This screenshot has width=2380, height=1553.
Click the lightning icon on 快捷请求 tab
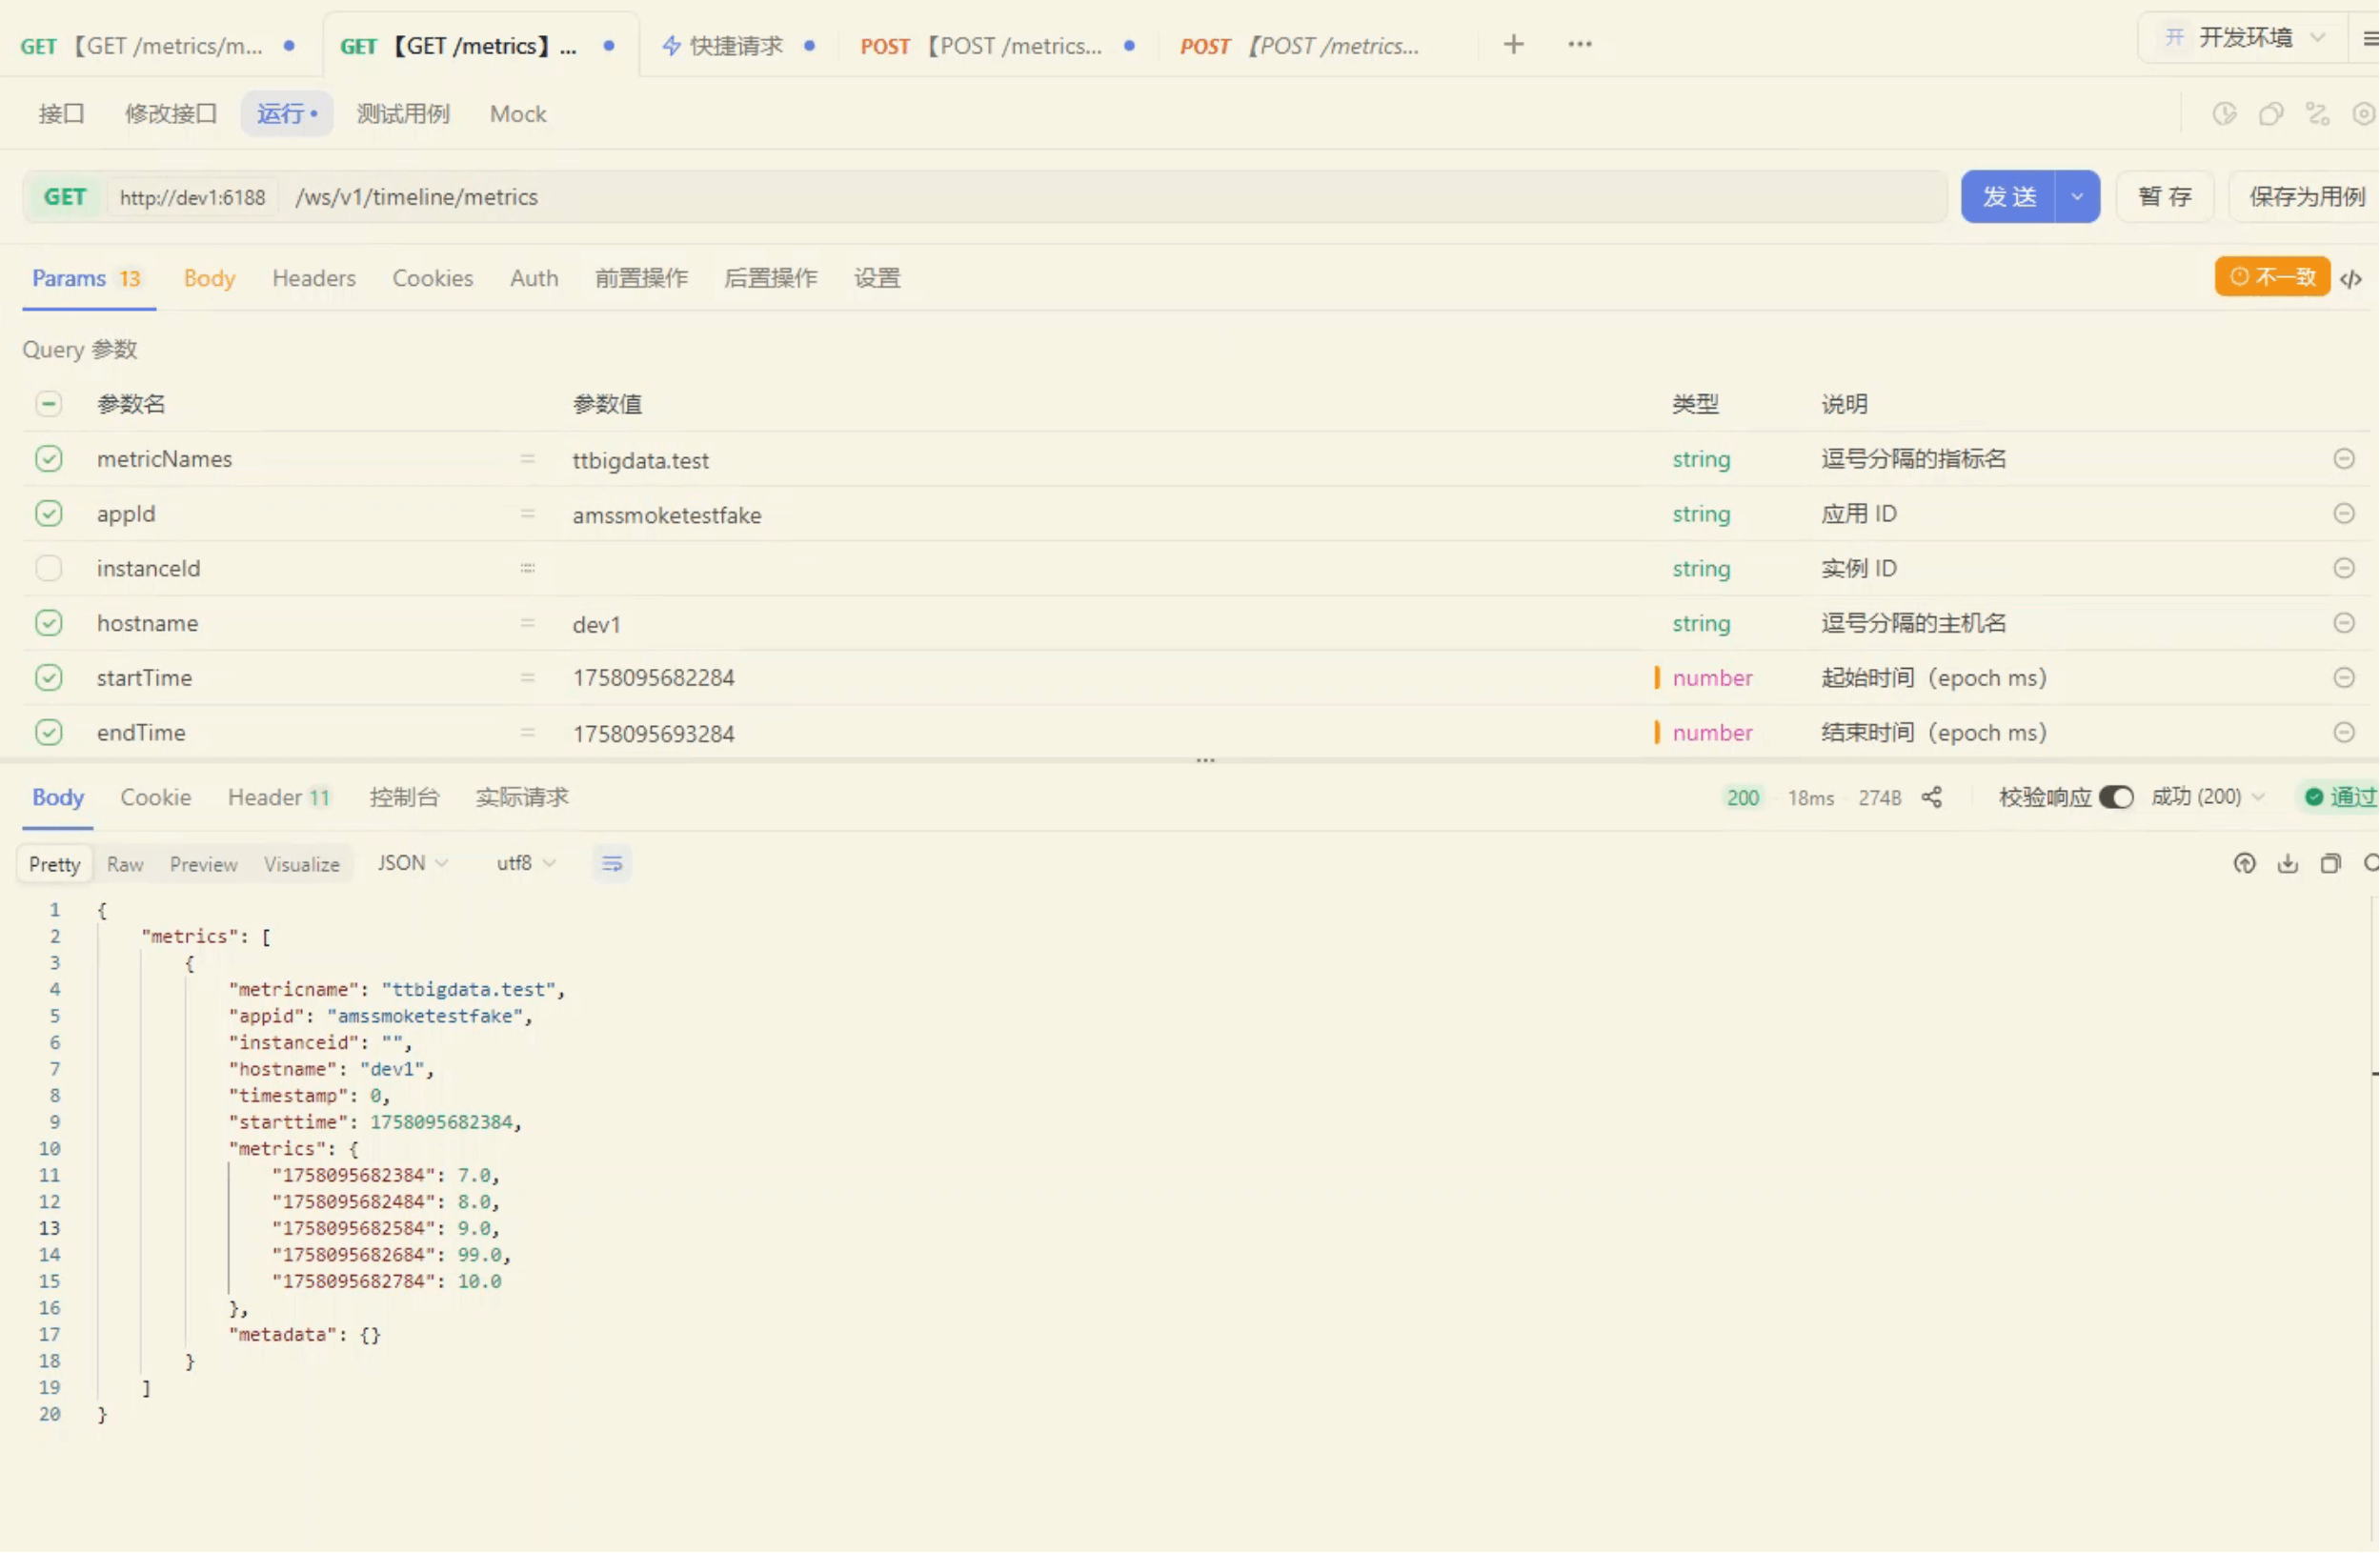671,45
